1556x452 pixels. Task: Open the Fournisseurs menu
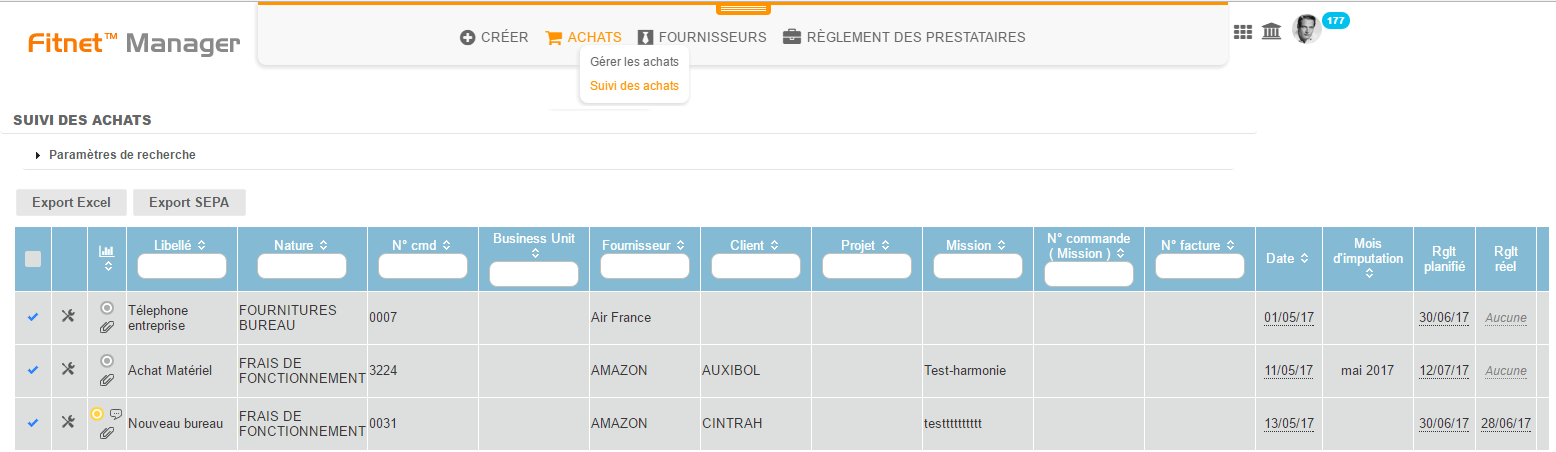click(x=702, y=37)
